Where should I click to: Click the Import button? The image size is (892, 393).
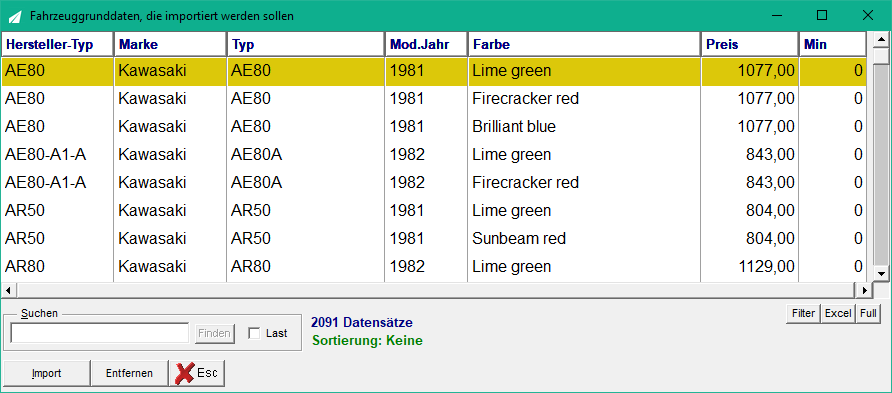click(47, 373)
